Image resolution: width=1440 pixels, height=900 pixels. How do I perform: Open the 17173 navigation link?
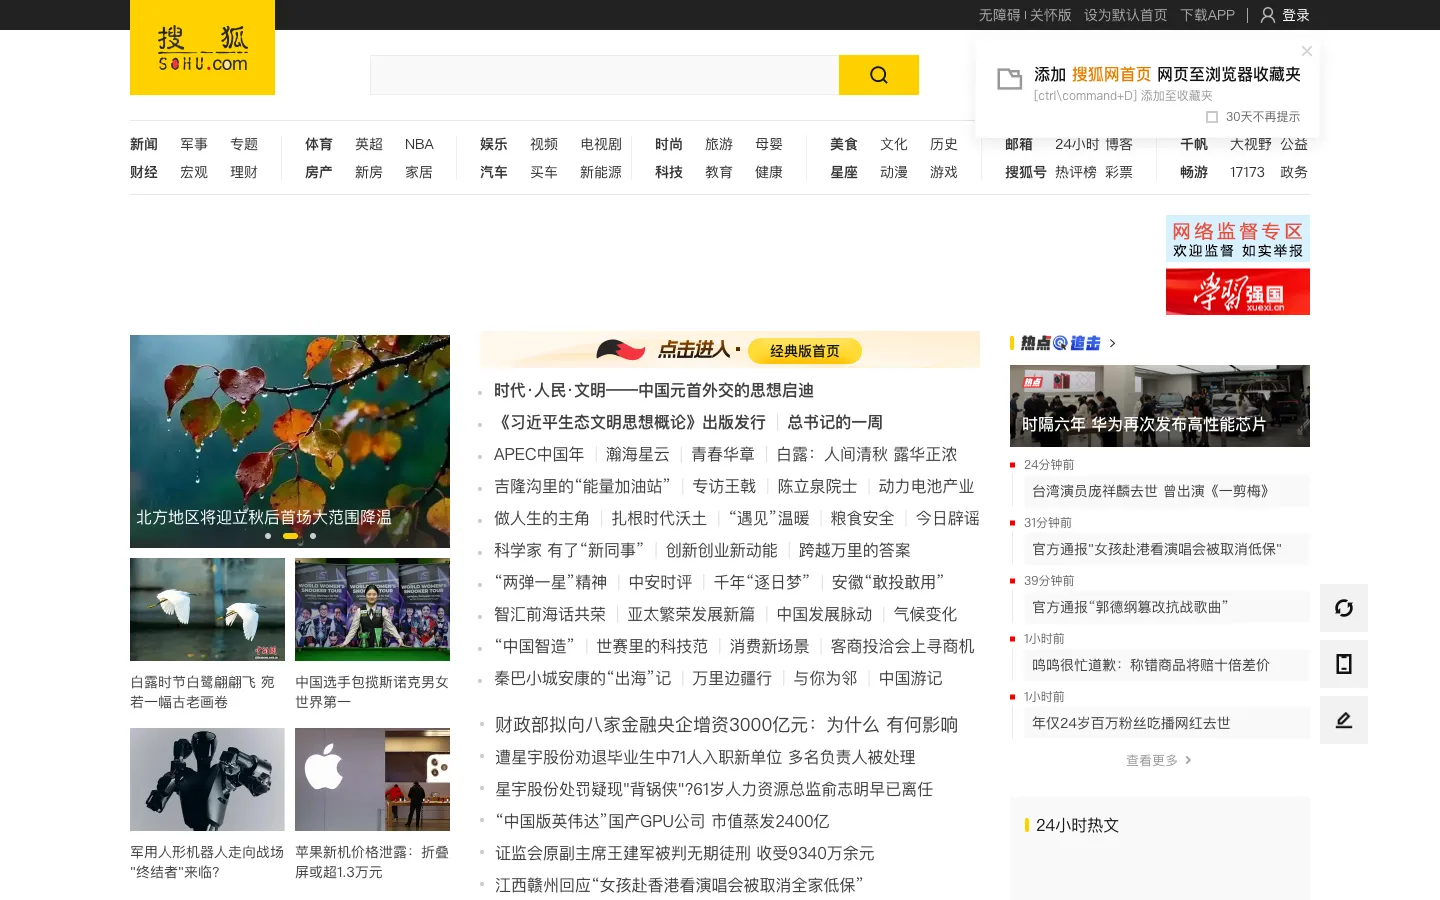pos(1247,172)
